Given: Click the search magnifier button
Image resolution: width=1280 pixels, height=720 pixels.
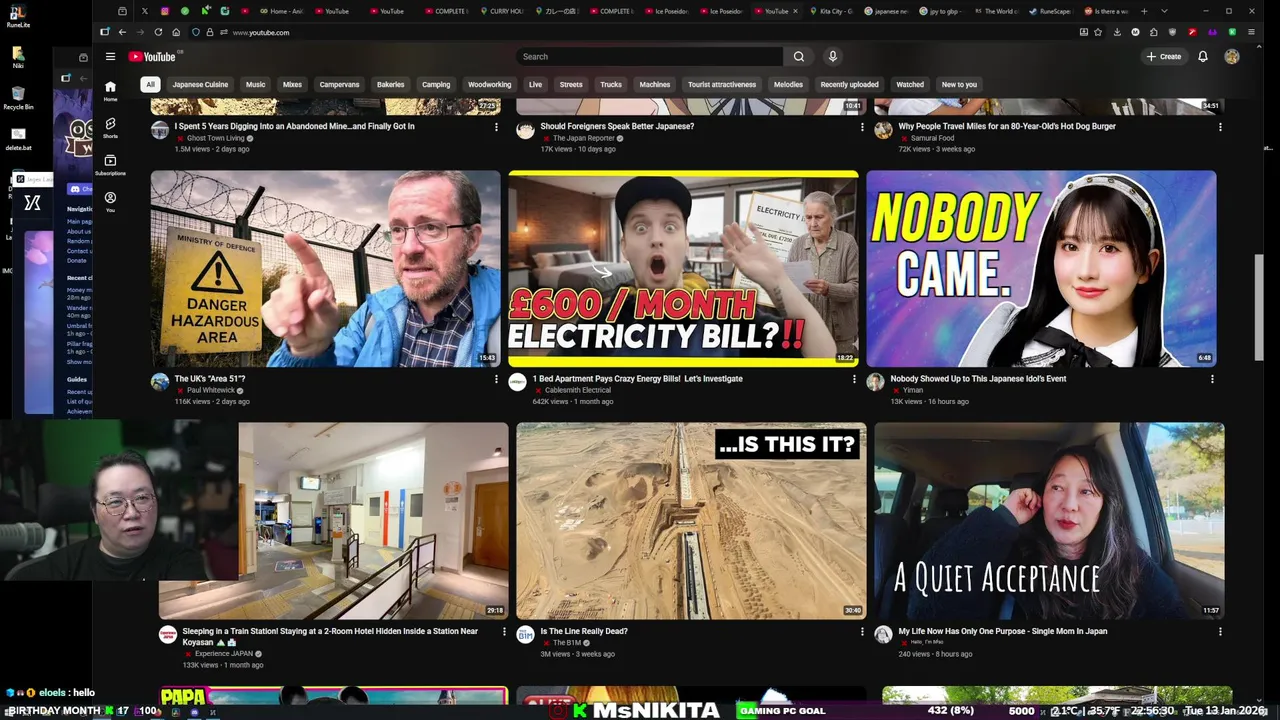Looking at the screenshot, I should 798,57.
